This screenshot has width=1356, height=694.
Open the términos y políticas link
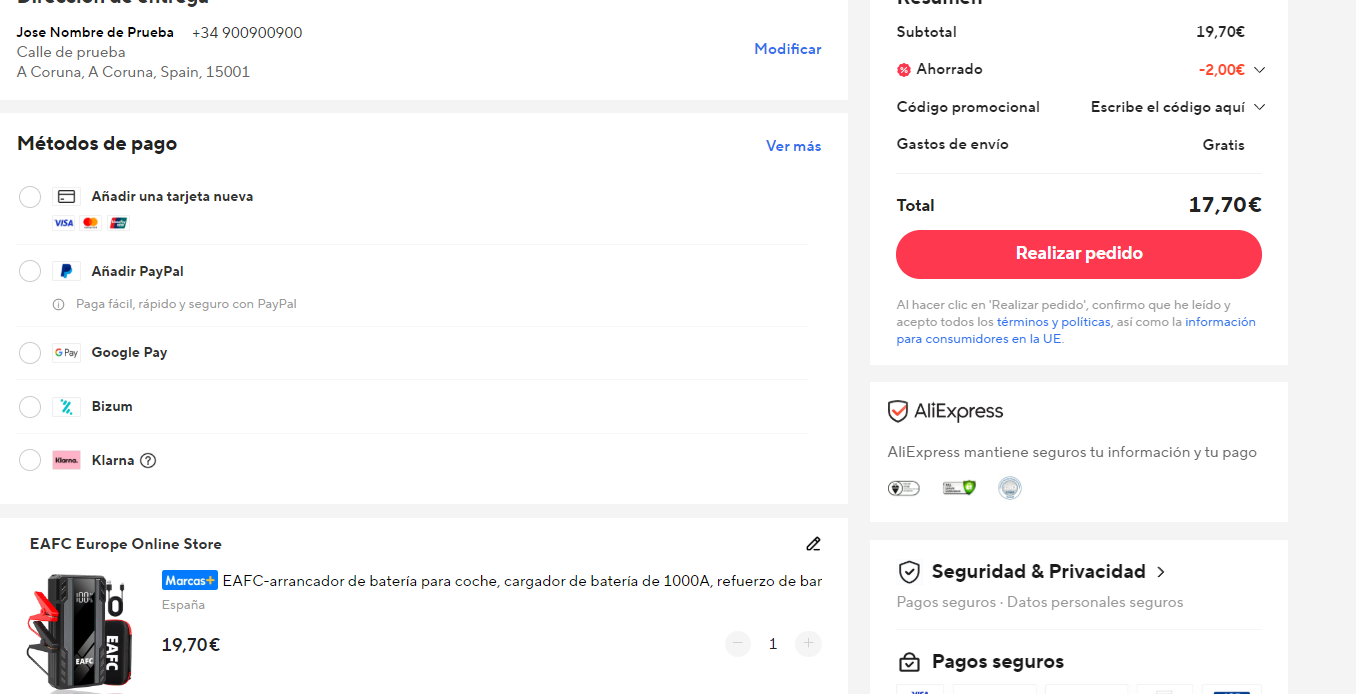[x=1053, y=322]
